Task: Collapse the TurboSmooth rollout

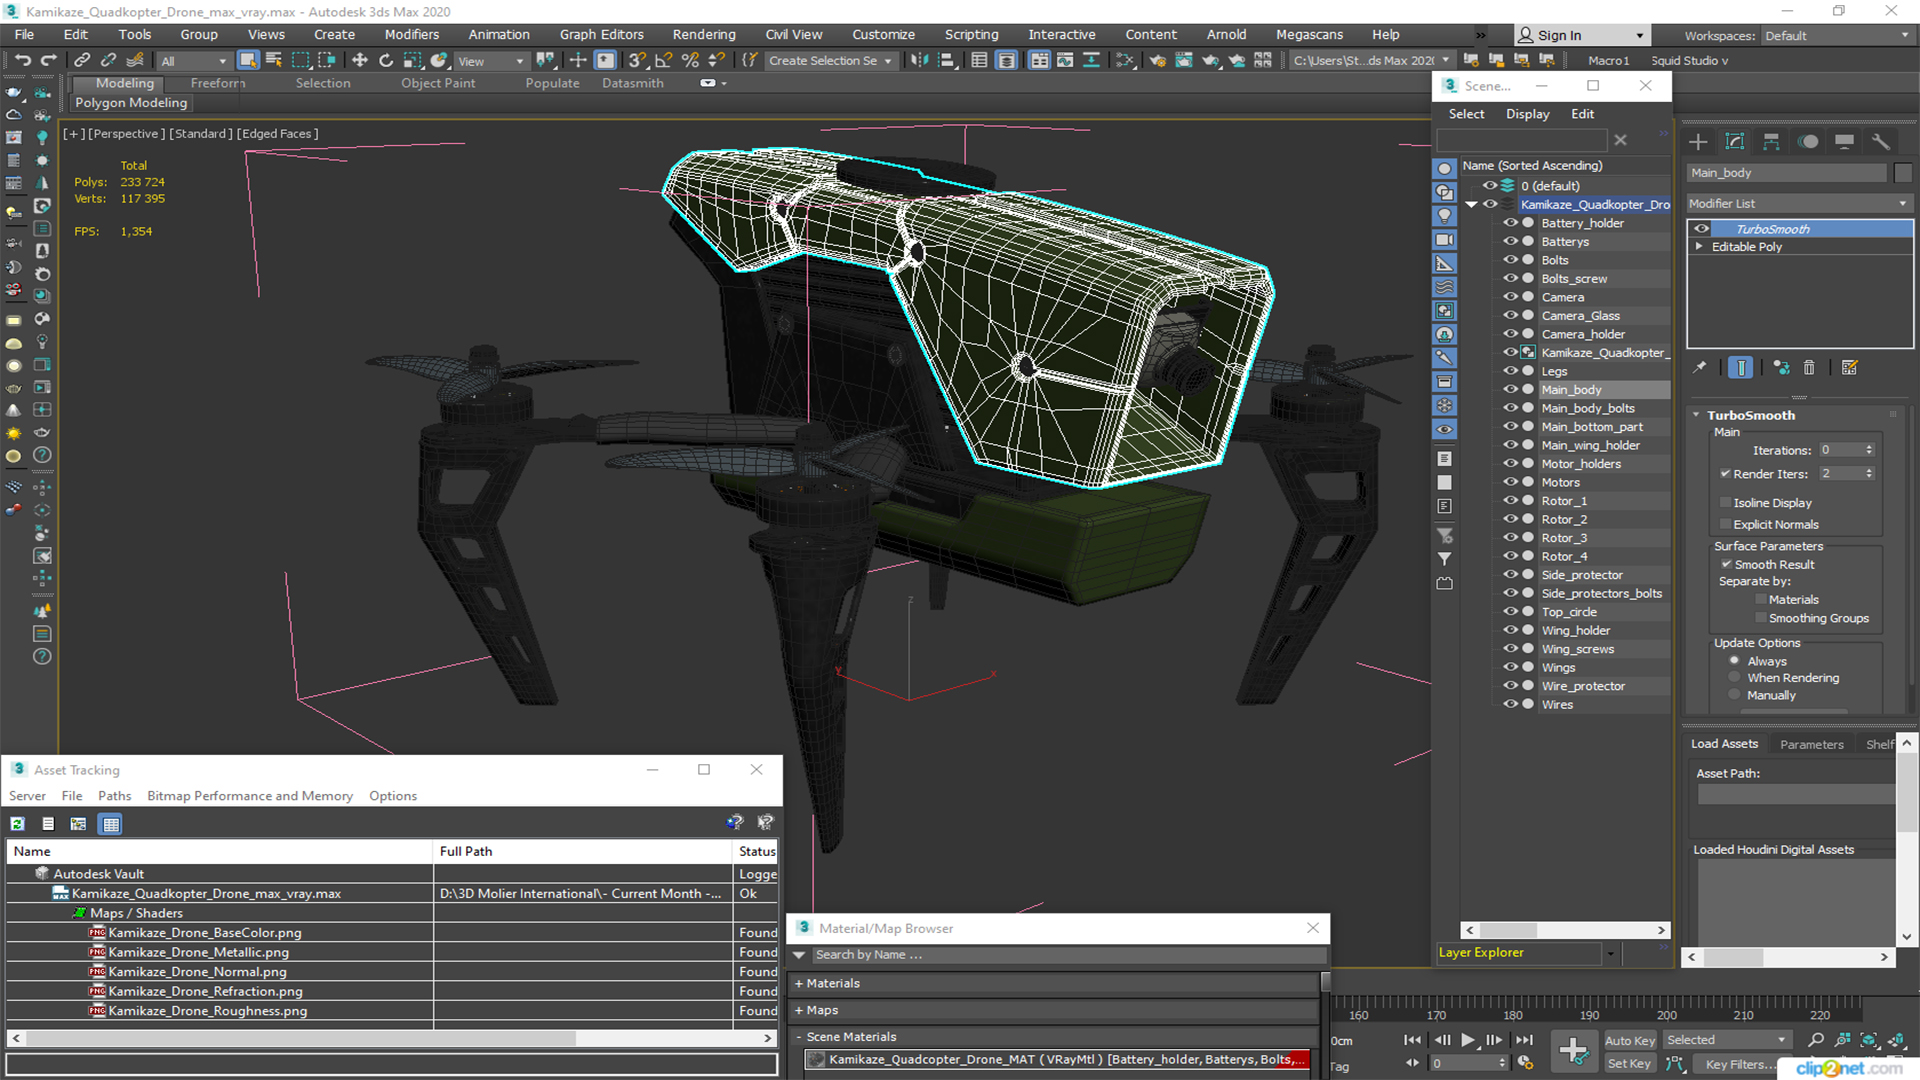Action: click(x=1697, y=415)
